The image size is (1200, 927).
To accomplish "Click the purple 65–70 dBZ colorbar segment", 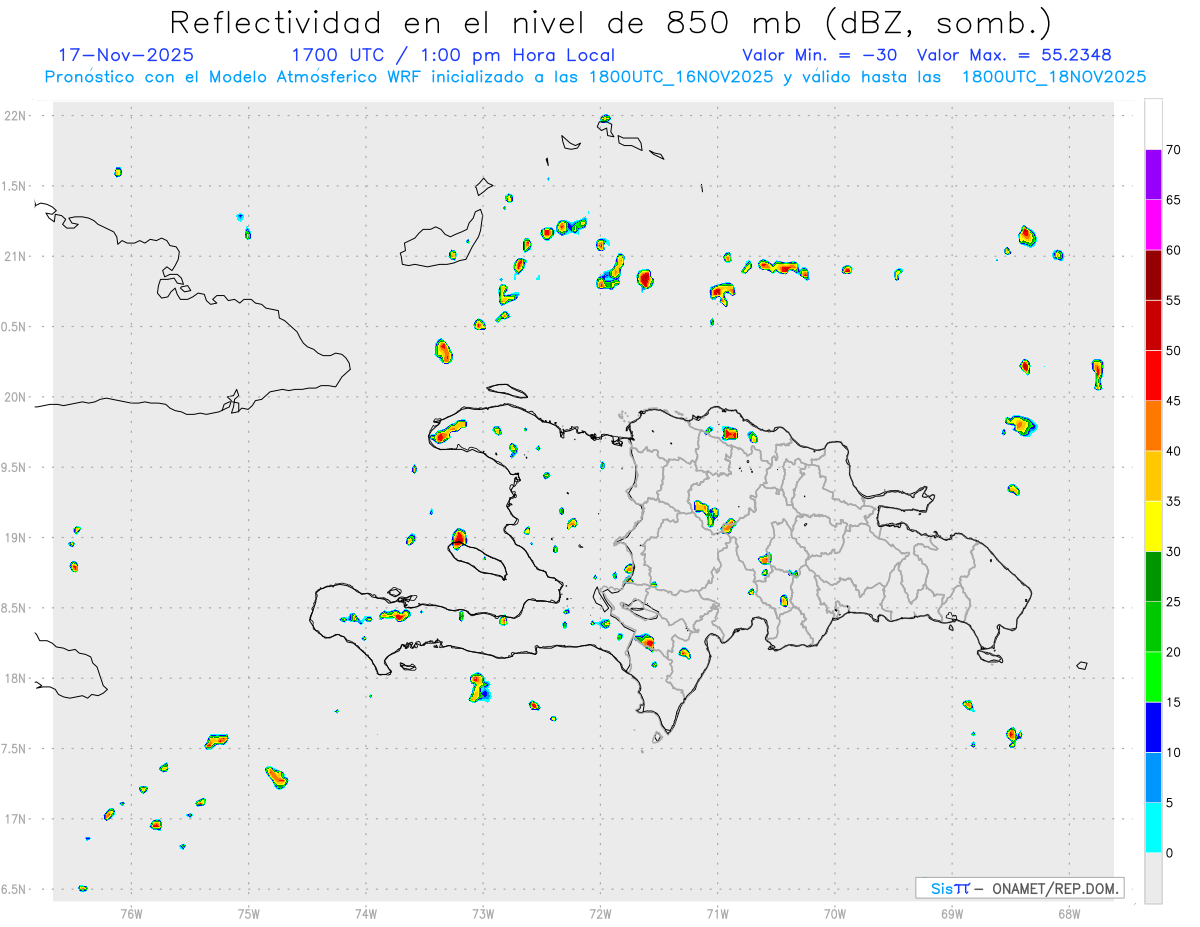I will point(1153,175).
